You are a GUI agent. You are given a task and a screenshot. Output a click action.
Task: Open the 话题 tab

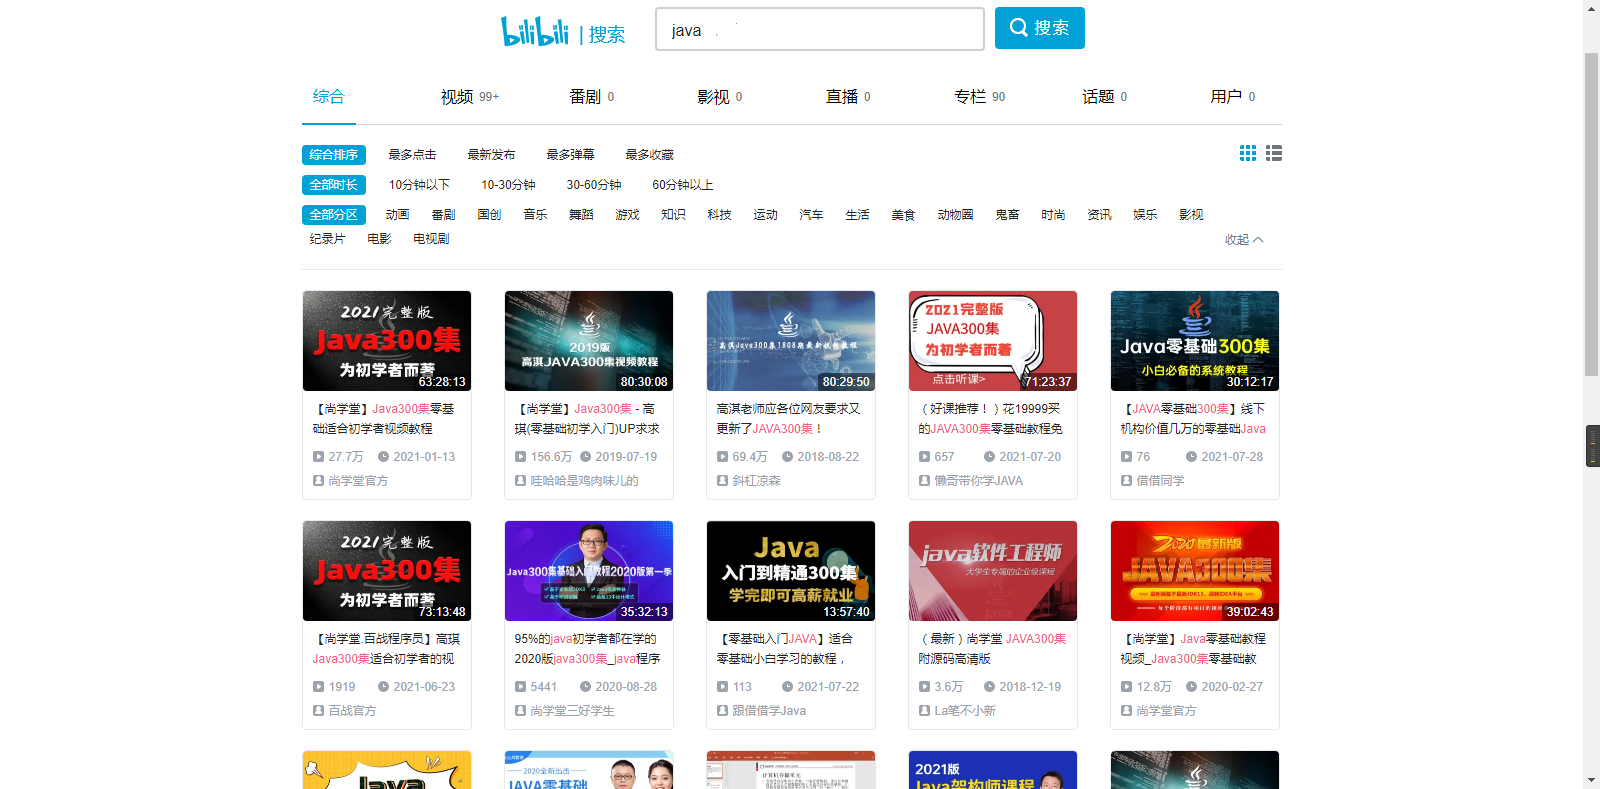(1105, 96)
